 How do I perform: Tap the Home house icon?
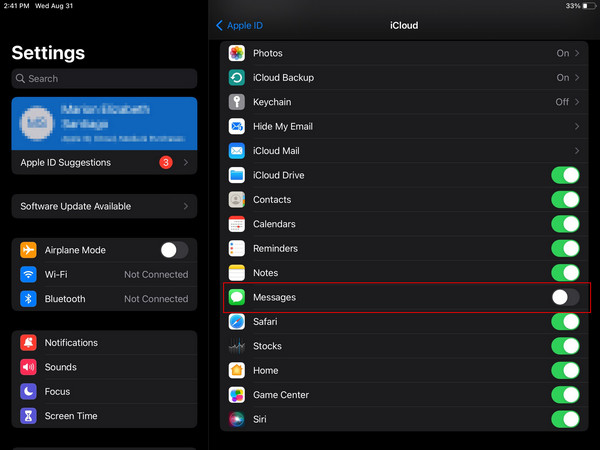coord(236,370)
